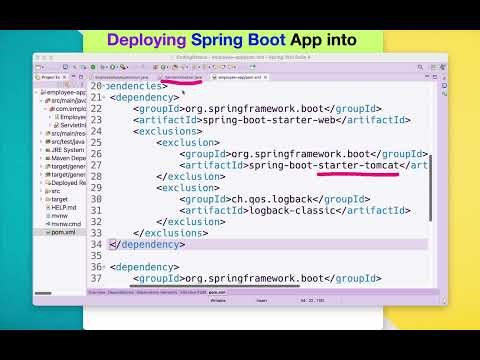Click the Project Explorer horizontal scrollbar
This screenshot has height=360, width=480.
pyautogui.click(x=43, y=293)
